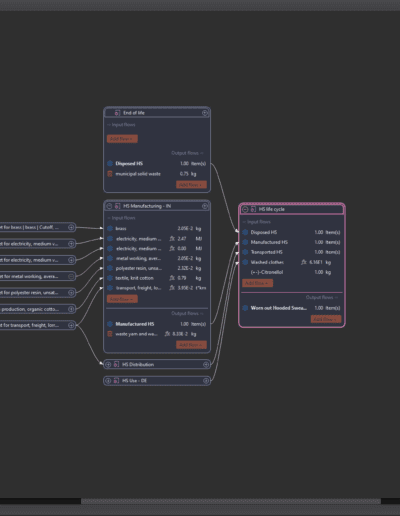This screenshot has height=516, width=400.
Task: Expand right side of End of life node
Action: click(205, 113)
